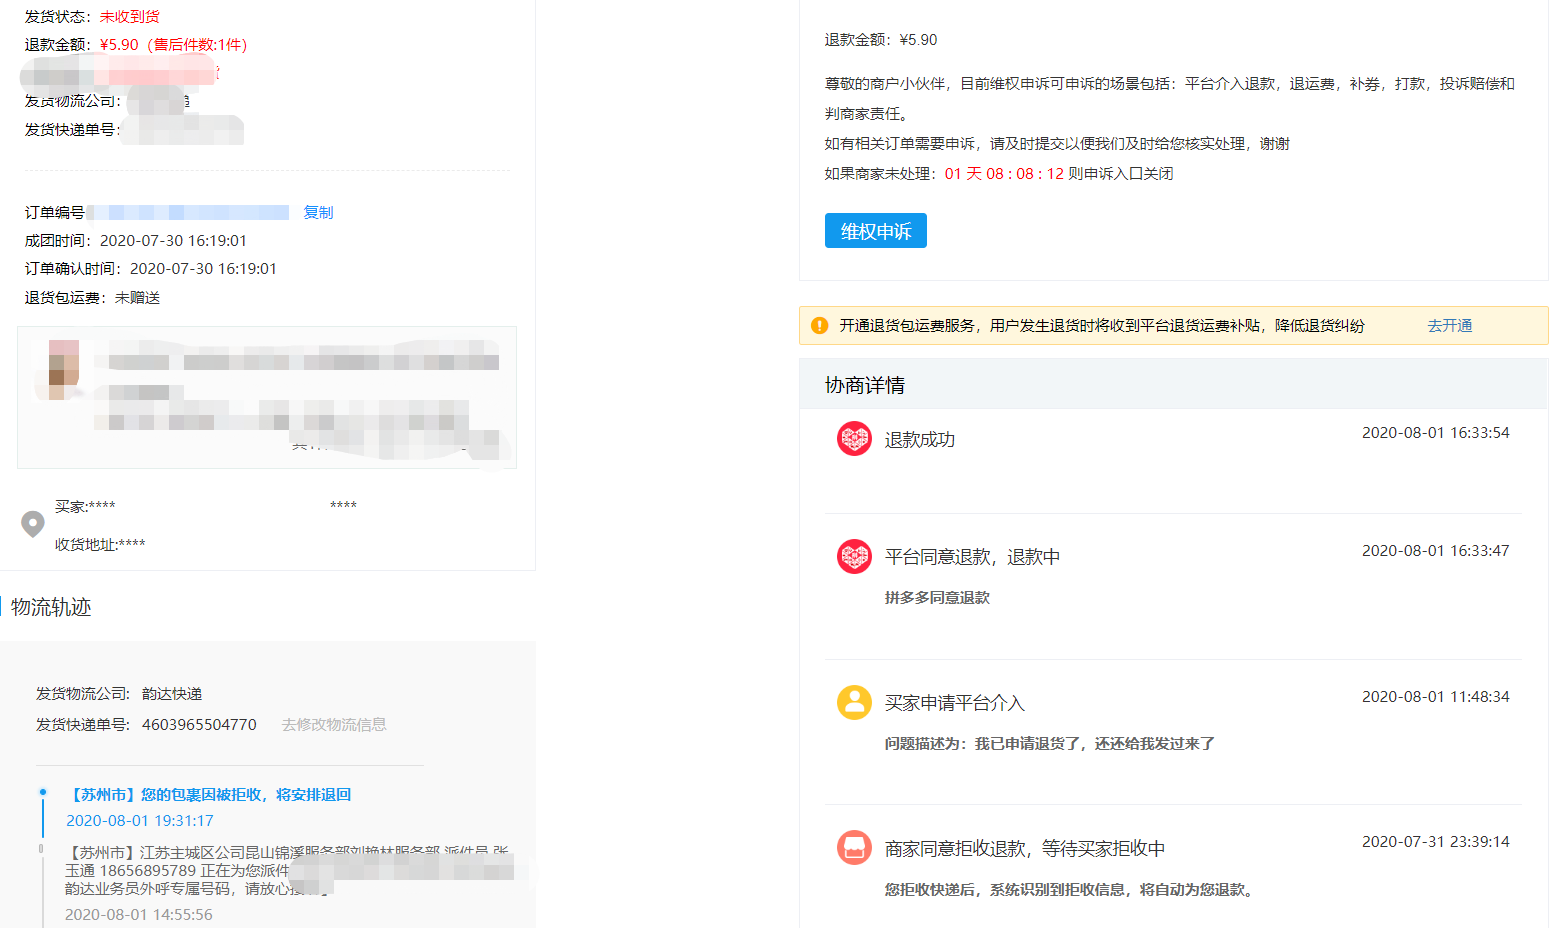Click the platform icon beside 平台同意退款，退款中
1553x928 pixels.
[854, 556]
